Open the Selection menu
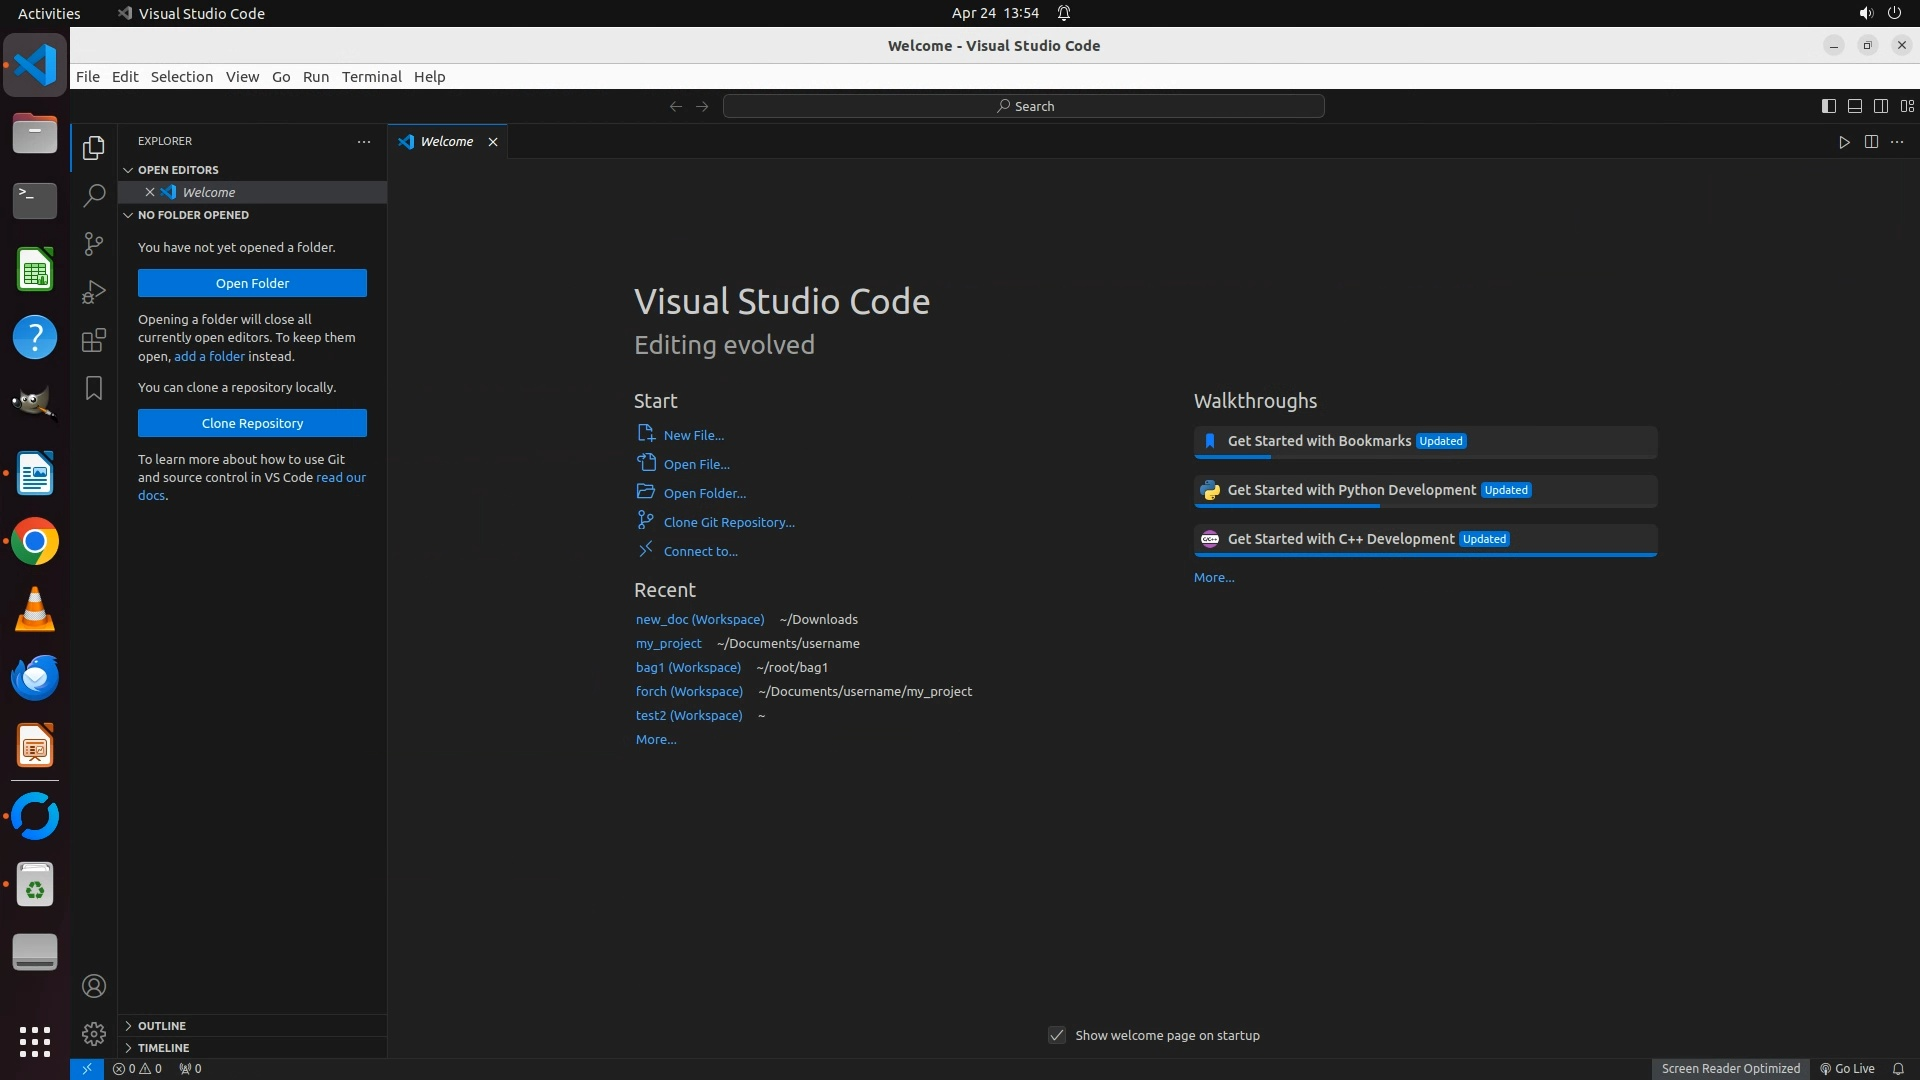The width and height of the screenshot is (1920, 1080). (x=181, y=77)
